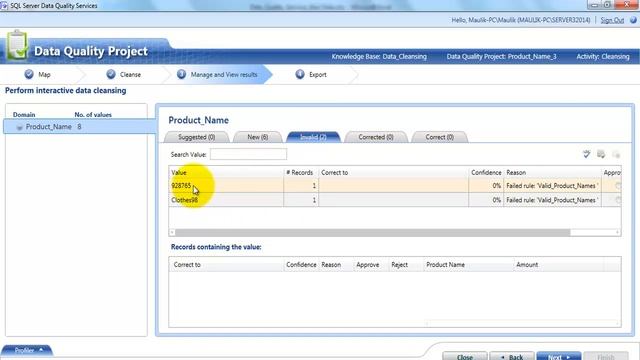640x360 pixels.
Task: Select the Invalid (2) tab
Action: point(313,137)
